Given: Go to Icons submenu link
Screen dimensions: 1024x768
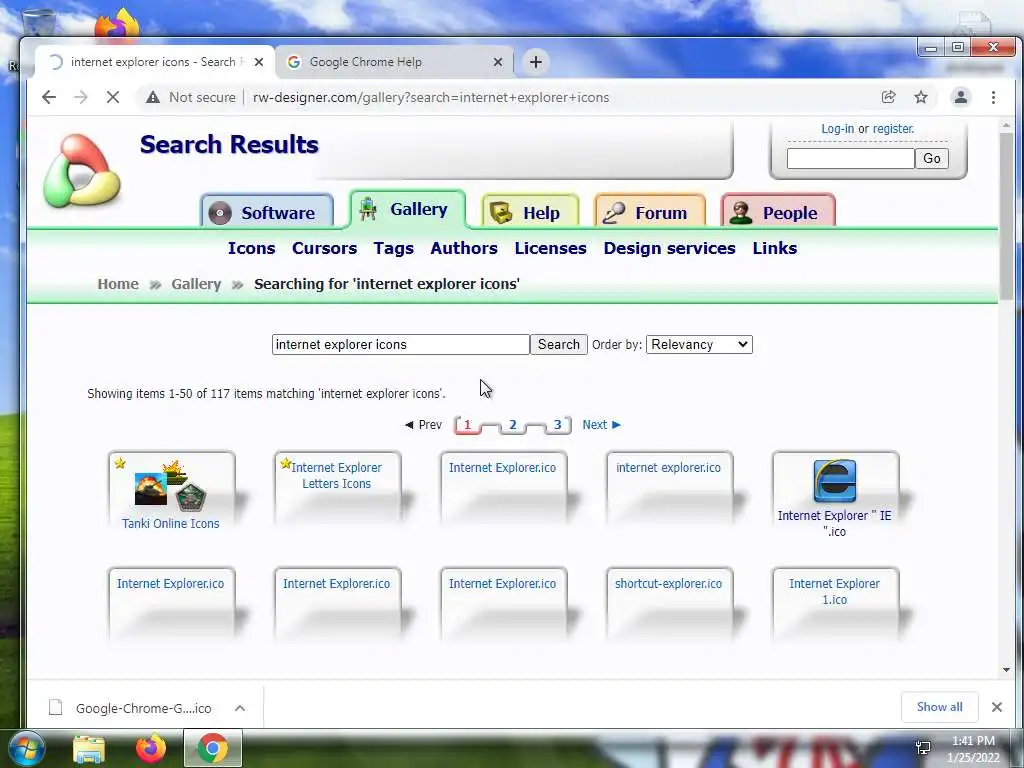Looking at the screenshot, I should coord(251,248).
